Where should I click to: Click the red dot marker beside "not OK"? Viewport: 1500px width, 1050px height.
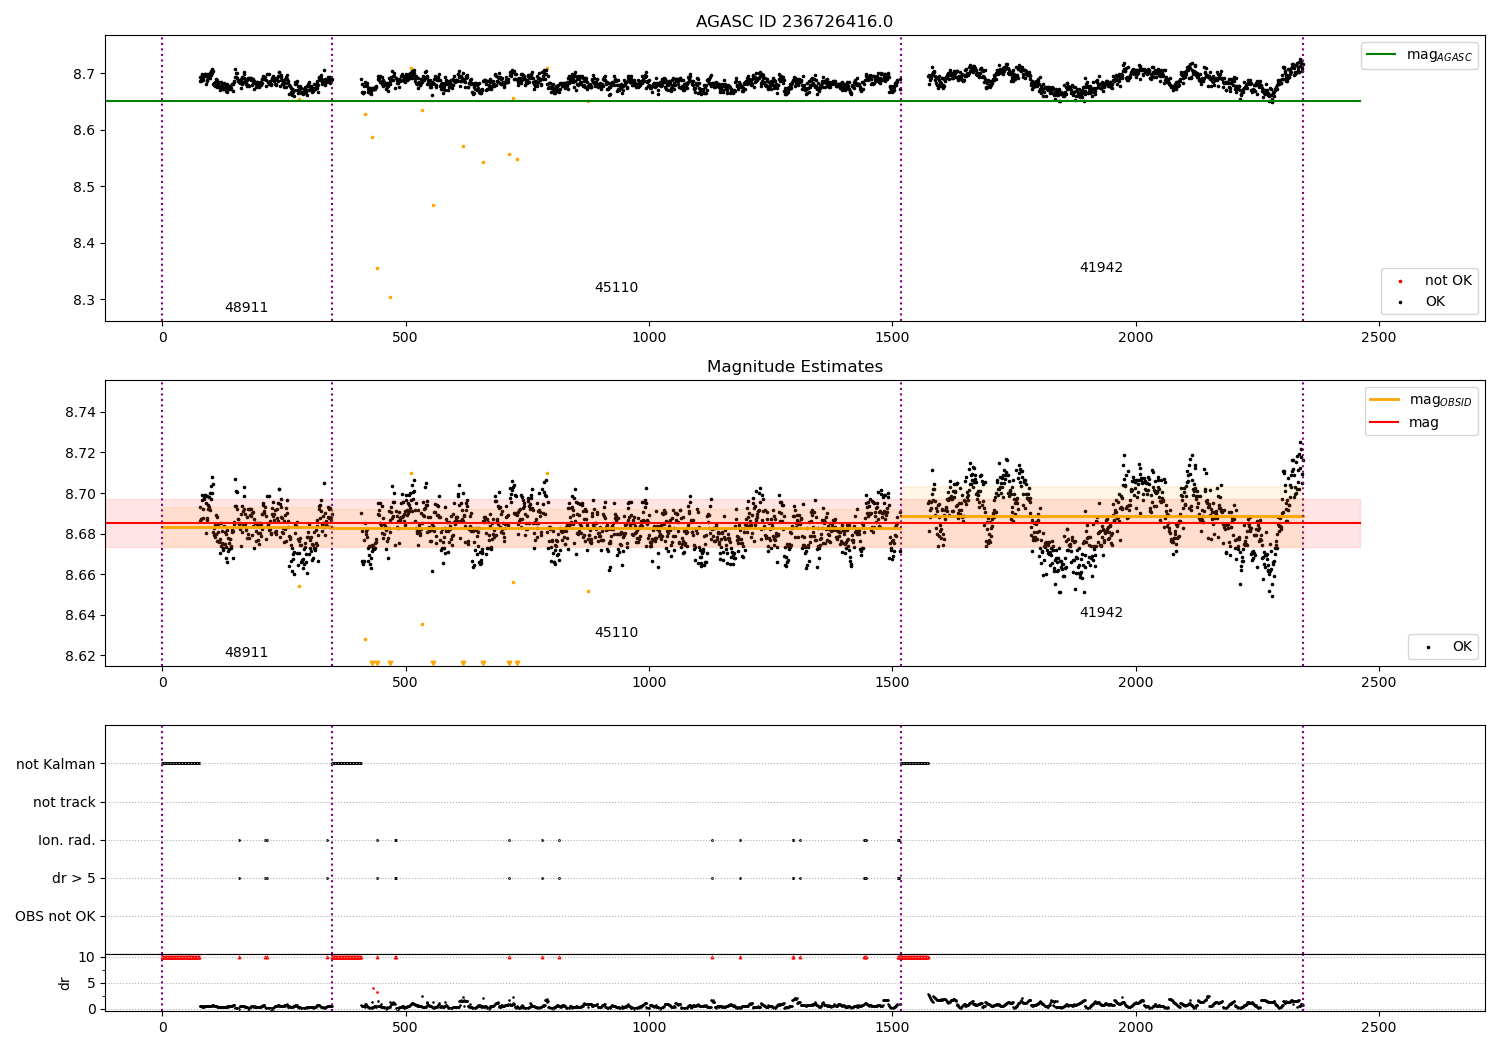(x=1400, y=282)
